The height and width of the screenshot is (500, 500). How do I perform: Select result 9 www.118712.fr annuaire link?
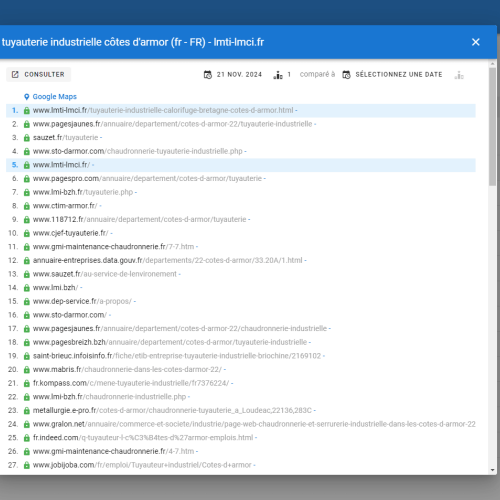point(139,220)
